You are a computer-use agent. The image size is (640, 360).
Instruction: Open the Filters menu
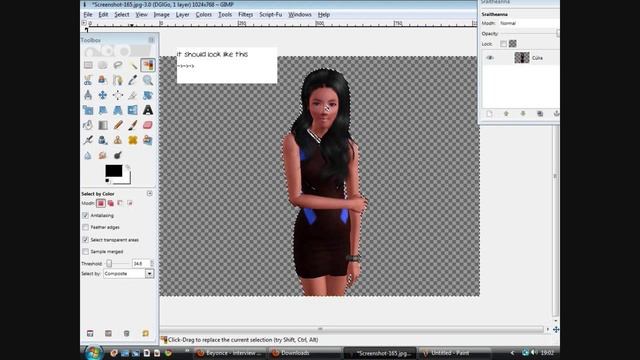point(245,15)
